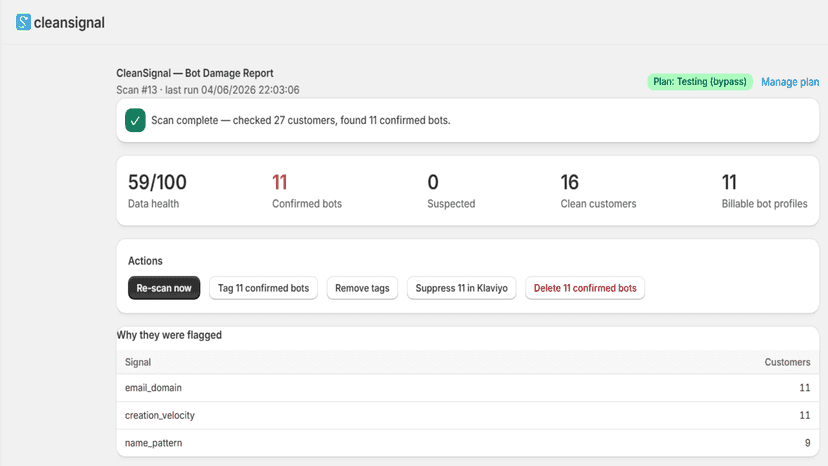
Task: Click the red Confirmed bots count
Action: click(x=279, y=182)
